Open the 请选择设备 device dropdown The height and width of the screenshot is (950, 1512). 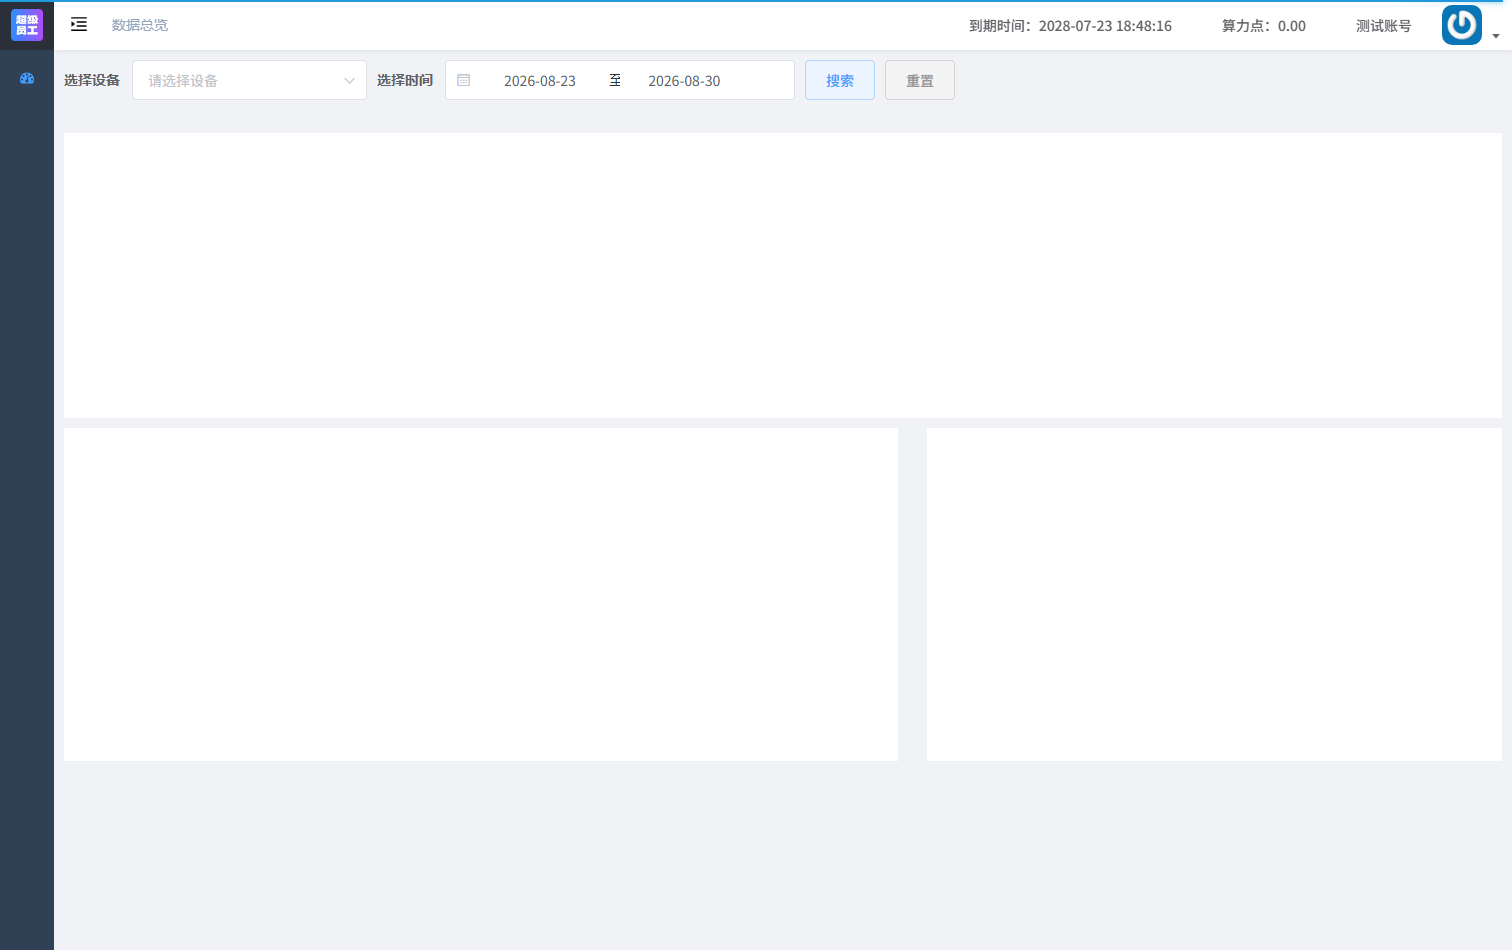pos(249,80)
